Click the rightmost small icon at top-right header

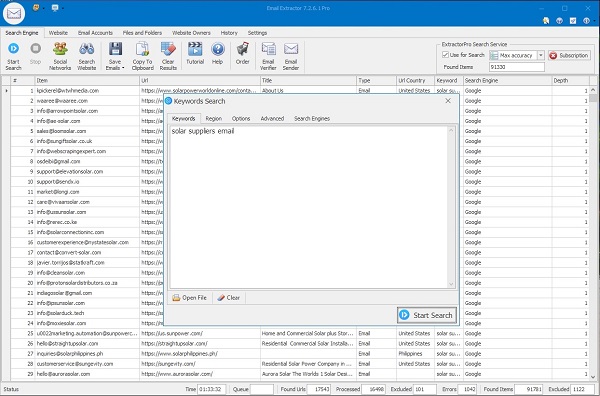click(586, 21)
